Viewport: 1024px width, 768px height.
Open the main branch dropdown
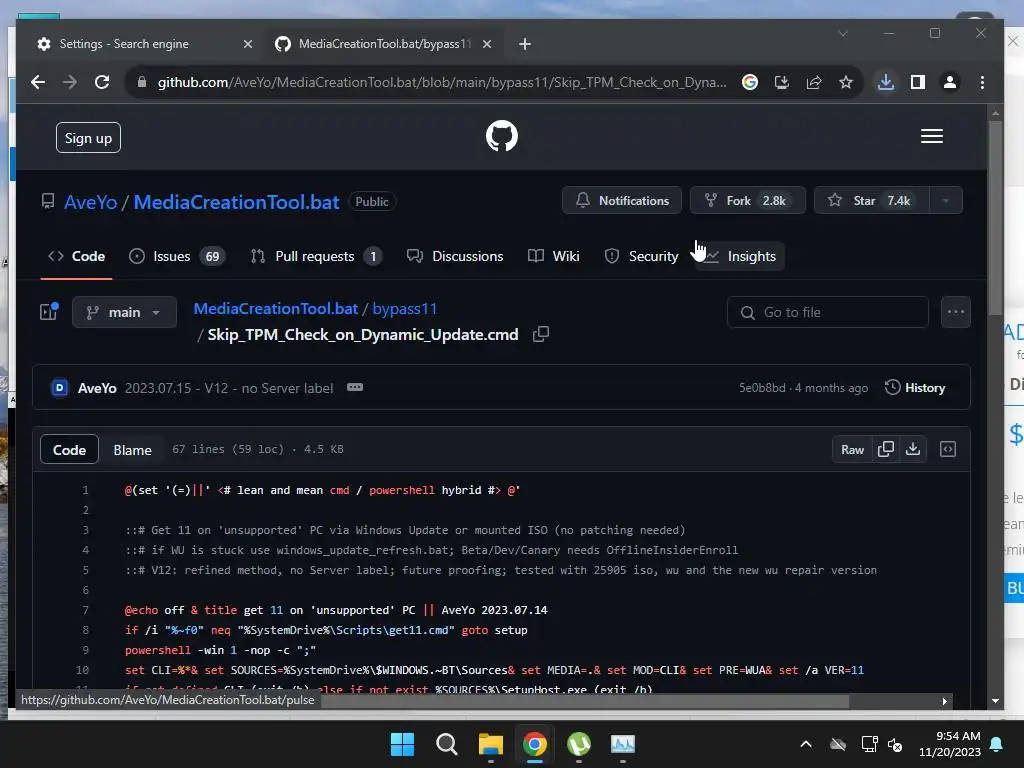(124, 312)
